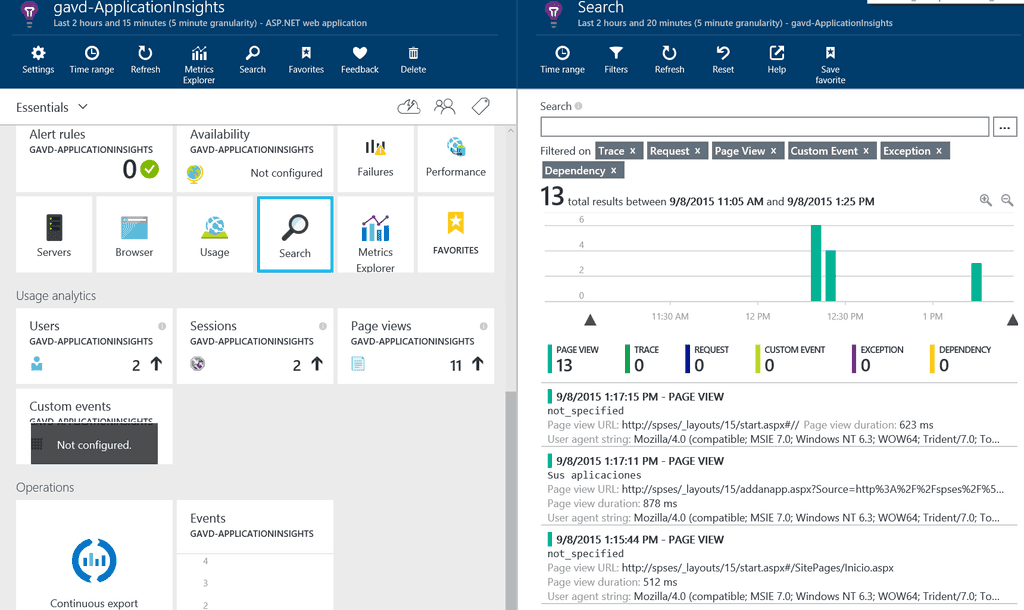Select the left time range marker
The image size is (1024, 610).
(590, 319)
